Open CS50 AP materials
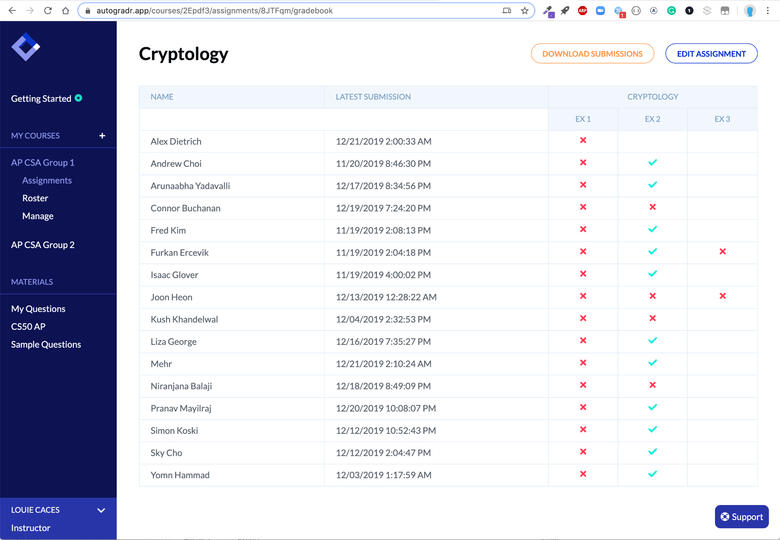 click(28, 327)
